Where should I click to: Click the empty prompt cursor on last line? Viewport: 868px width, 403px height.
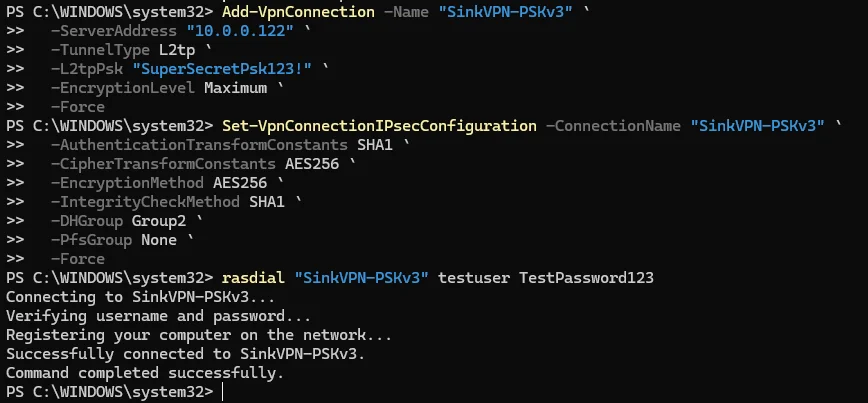[223, 392]
